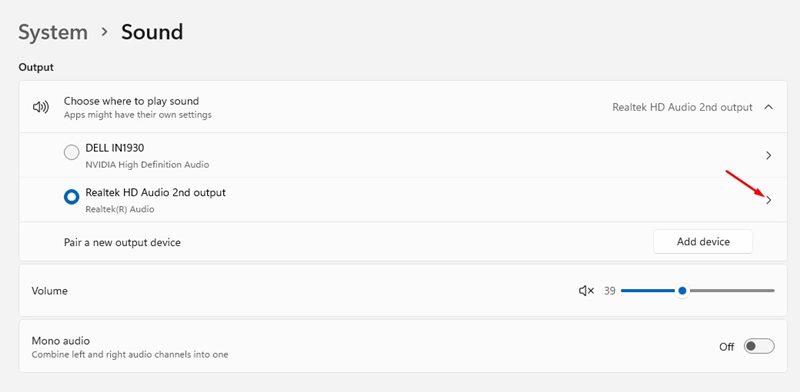Toggle the Mono audio switch on
The height and width of the screenshot is (392, 800).
click(x=759, y=347)
